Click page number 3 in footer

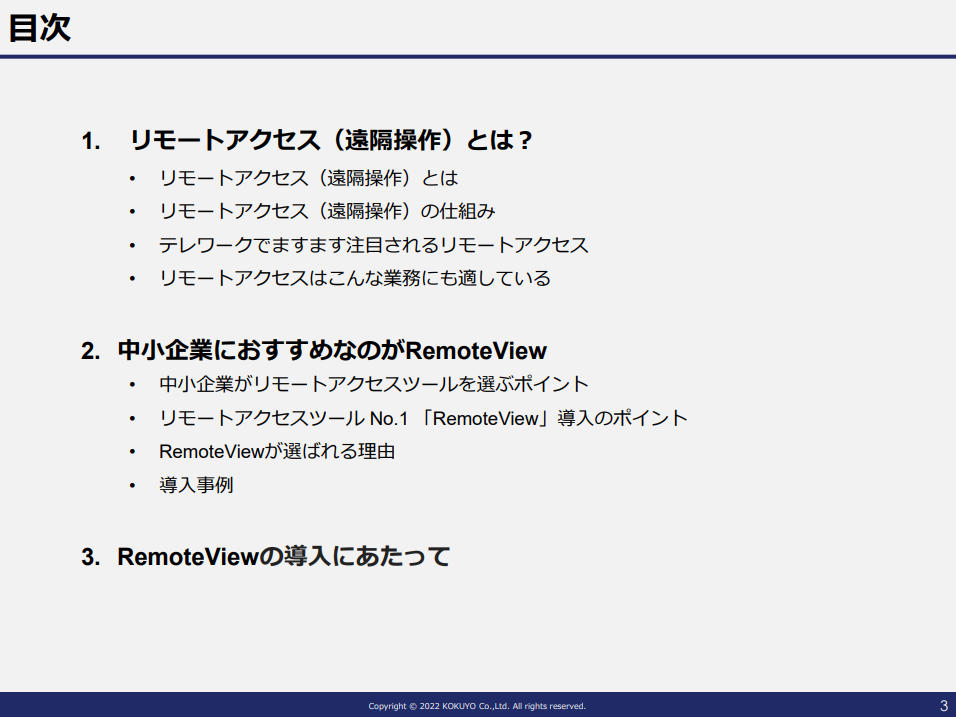(x=944, y=705)
